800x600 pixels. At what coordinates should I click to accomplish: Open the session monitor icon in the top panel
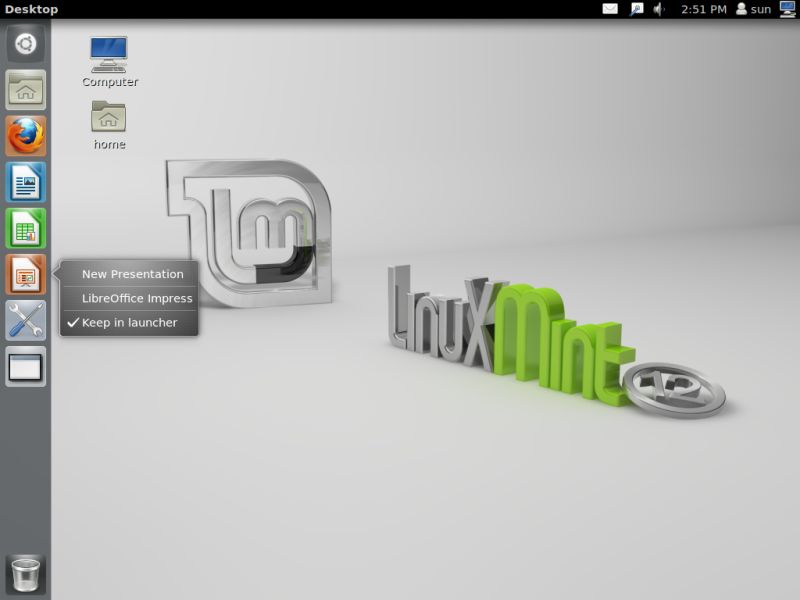[x=788, y=9]
